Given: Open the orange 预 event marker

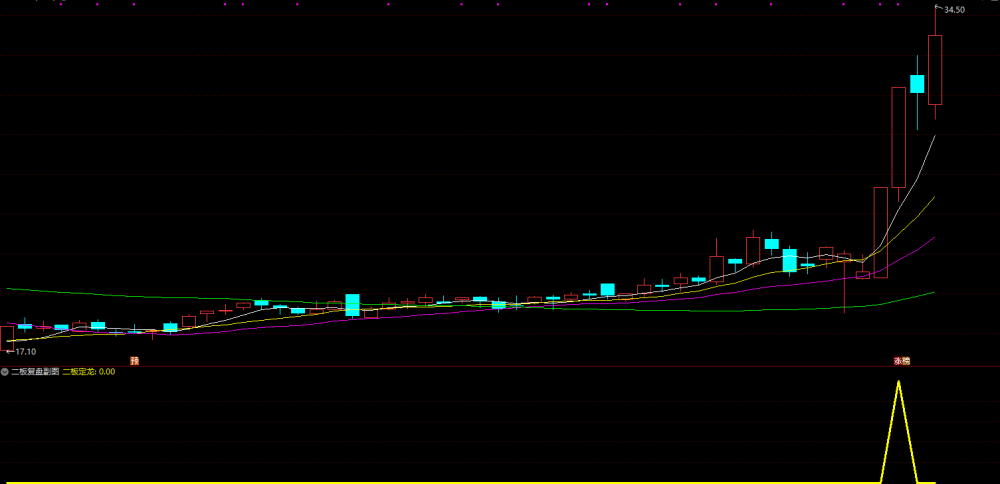Looking at the screenshot, I should click(x=135, y=361).
